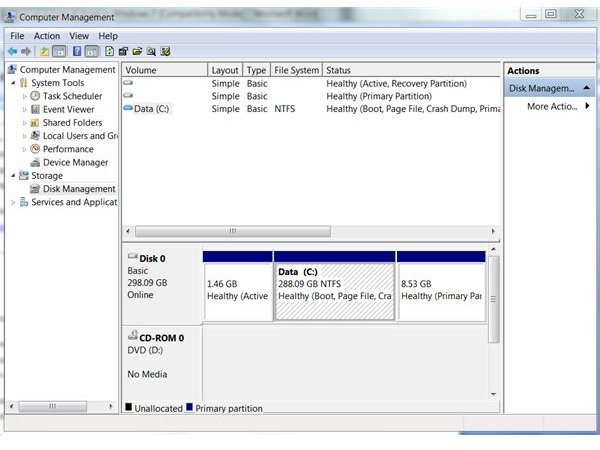Select Local Users and Groups icon
The width and height of the screenshot is (600, 450).
(35, 135)
